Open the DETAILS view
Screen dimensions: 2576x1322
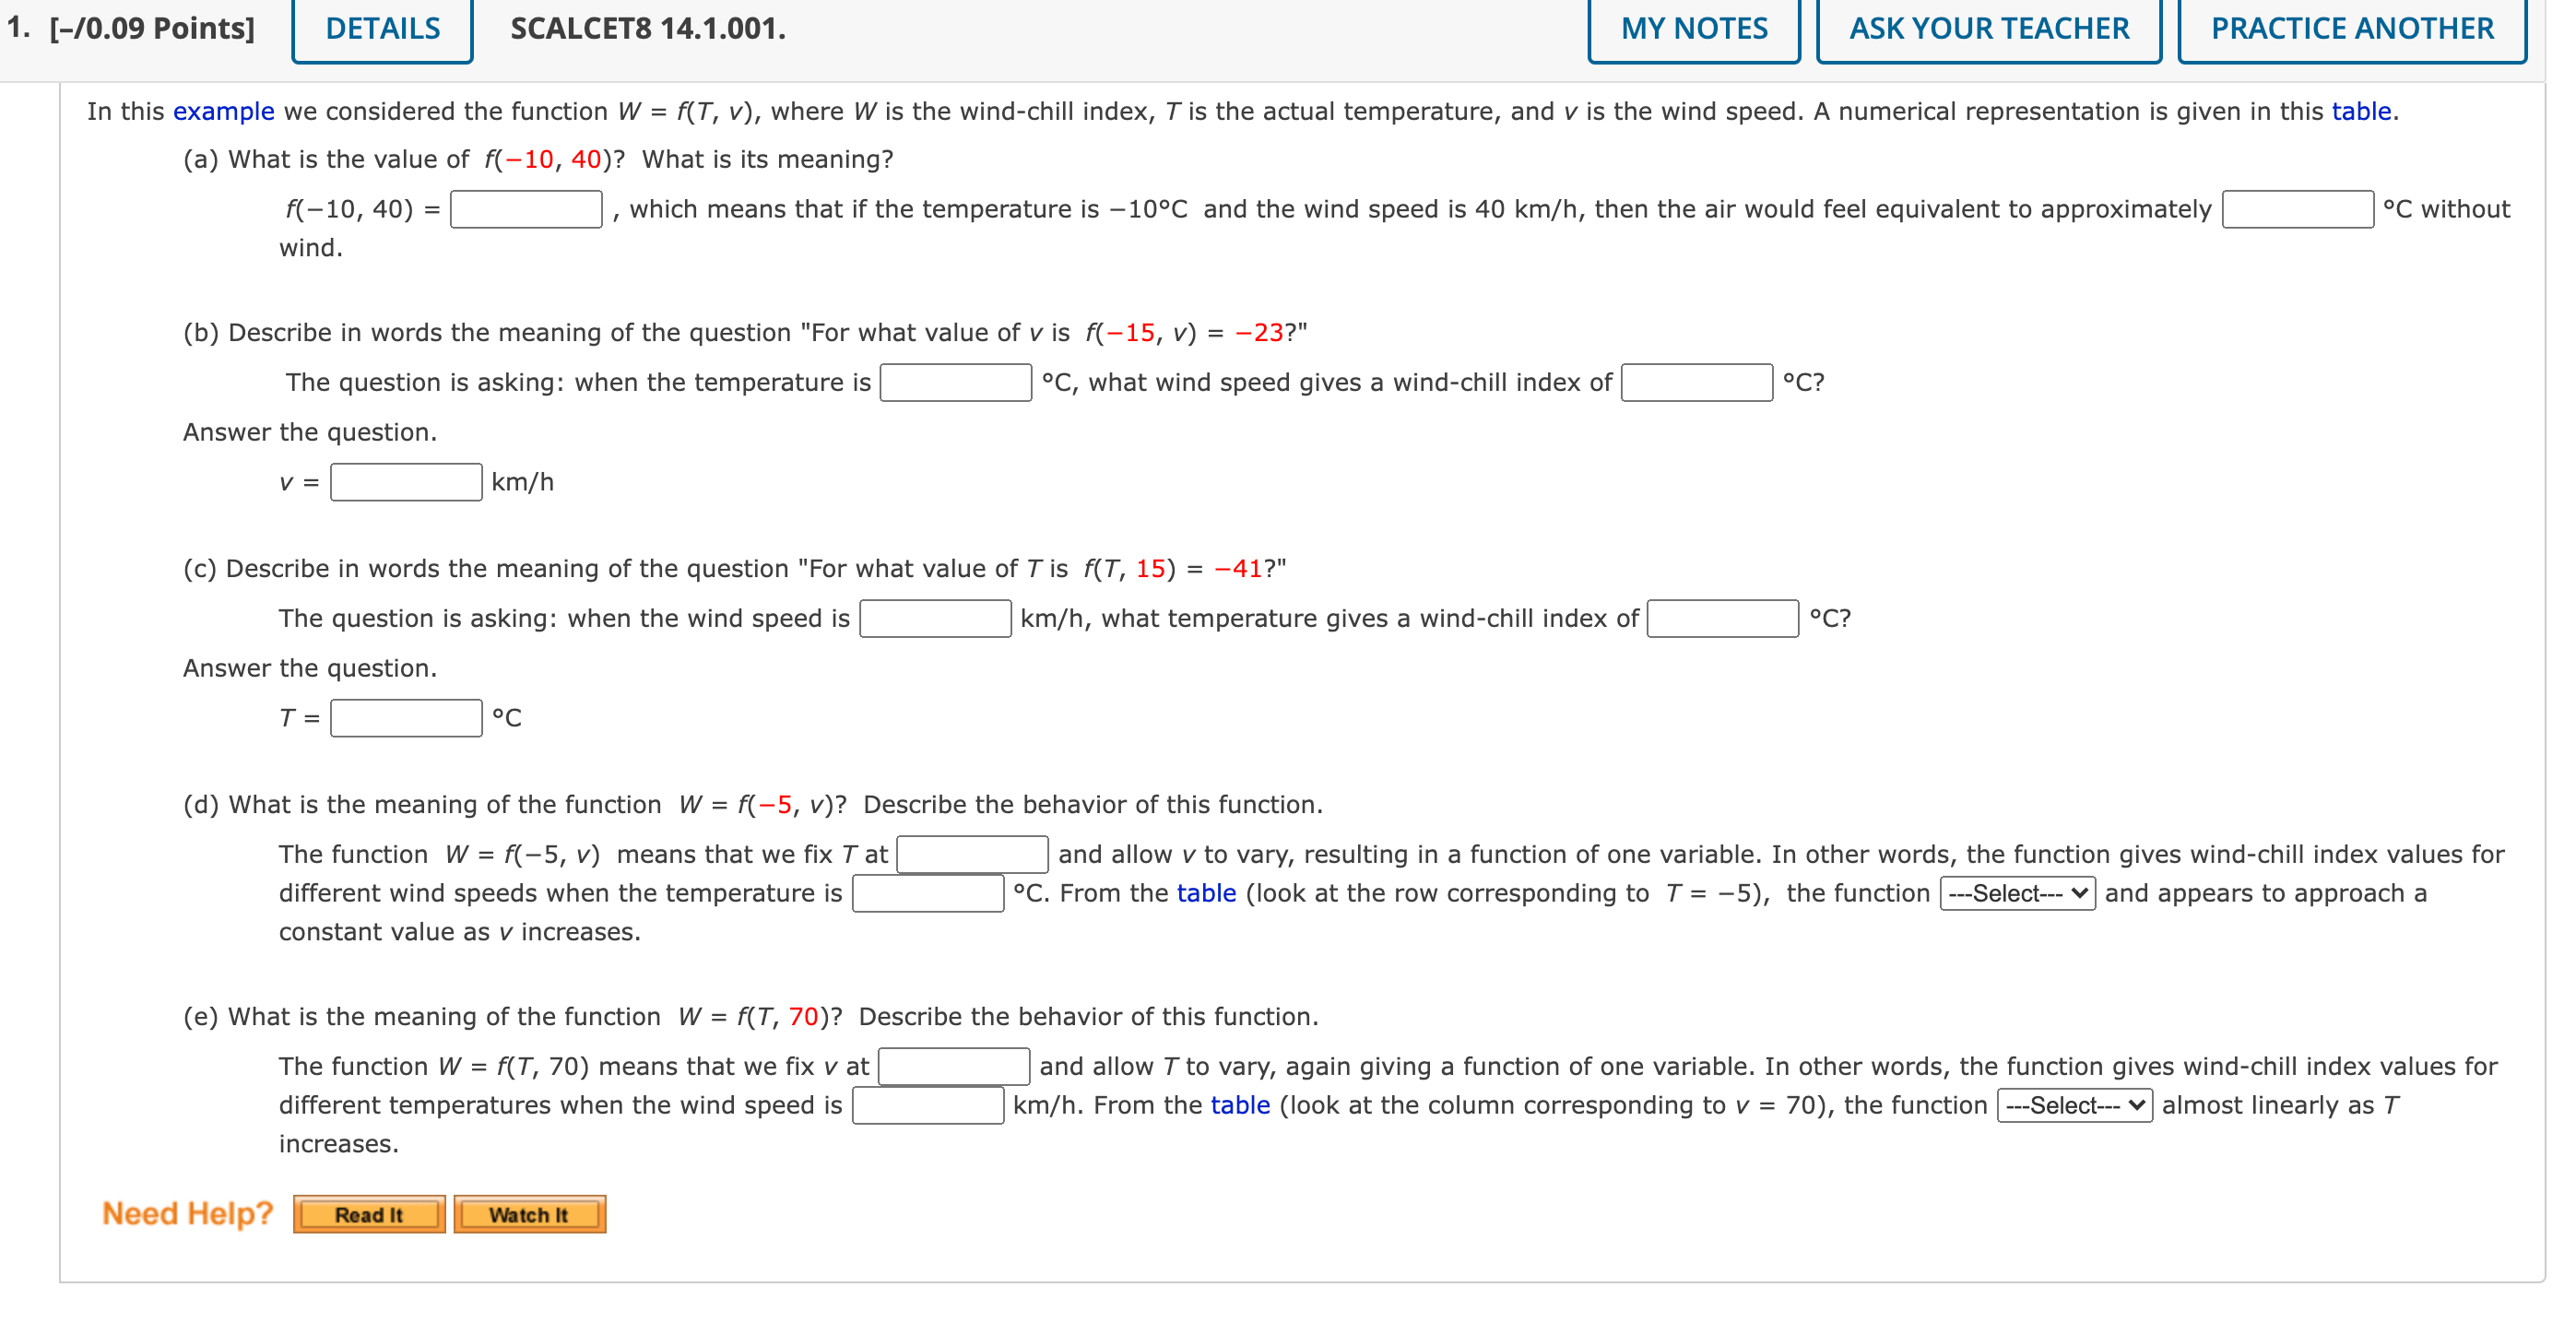point(381,29)
